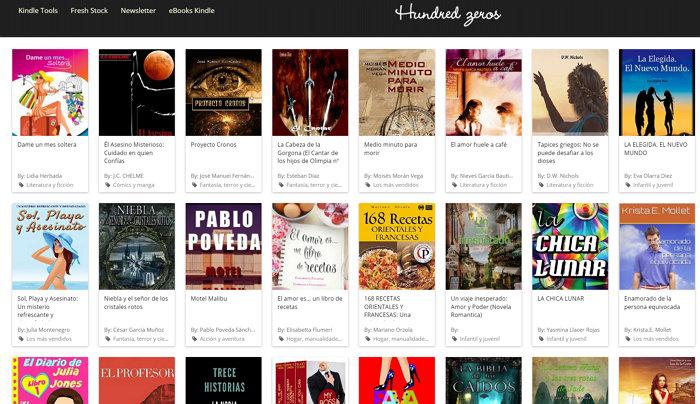Open the Trece Historias book cover

click(x=224, y=380)
